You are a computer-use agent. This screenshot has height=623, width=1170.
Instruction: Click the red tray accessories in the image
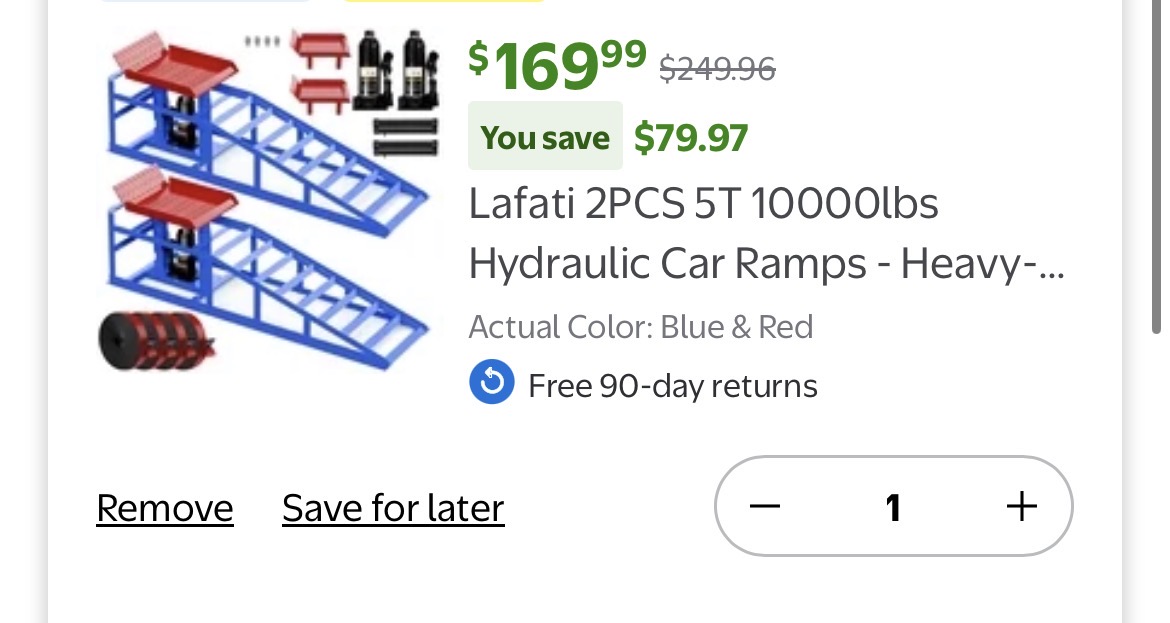tap(318, 70)
